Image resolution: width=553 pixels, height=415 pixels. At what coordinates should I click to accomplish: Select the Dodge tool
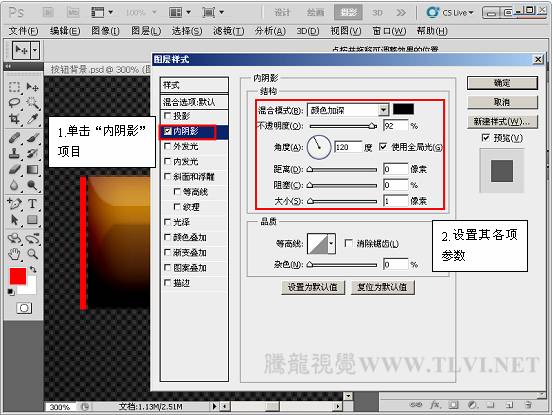click(x=32, y=185)
